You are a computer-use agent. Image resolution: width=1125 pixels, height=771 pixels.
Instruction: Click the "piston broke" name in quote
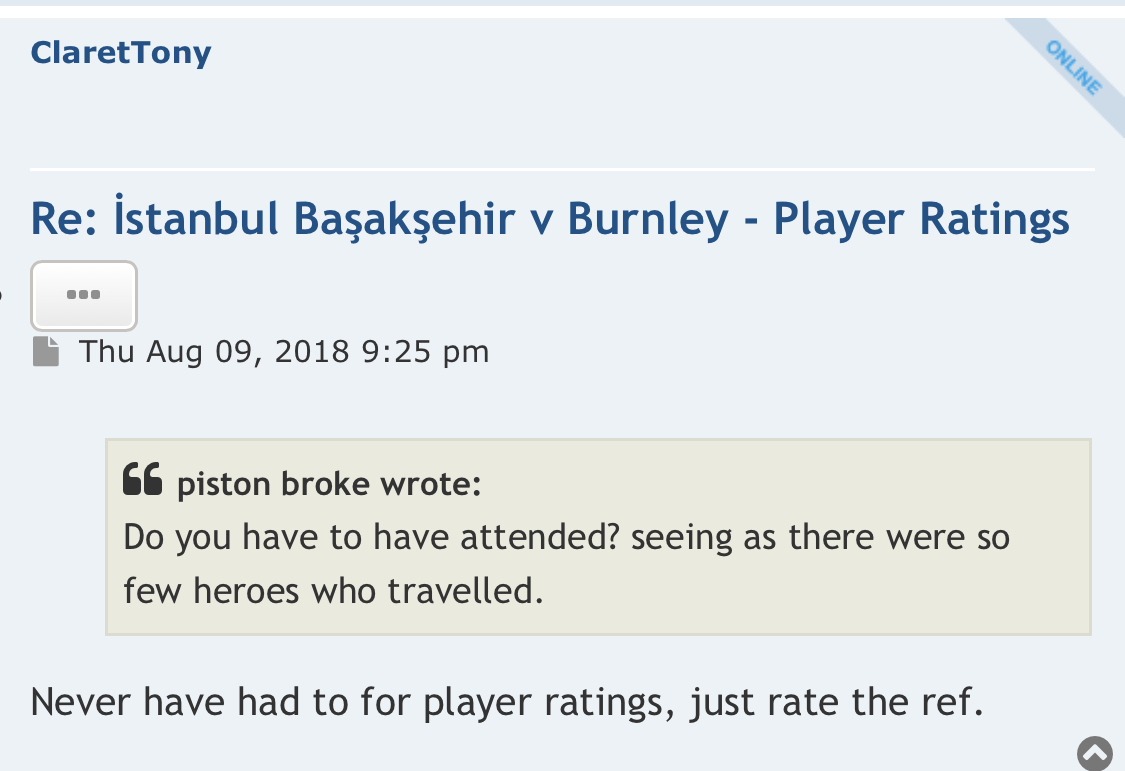[x=258, y=485]
